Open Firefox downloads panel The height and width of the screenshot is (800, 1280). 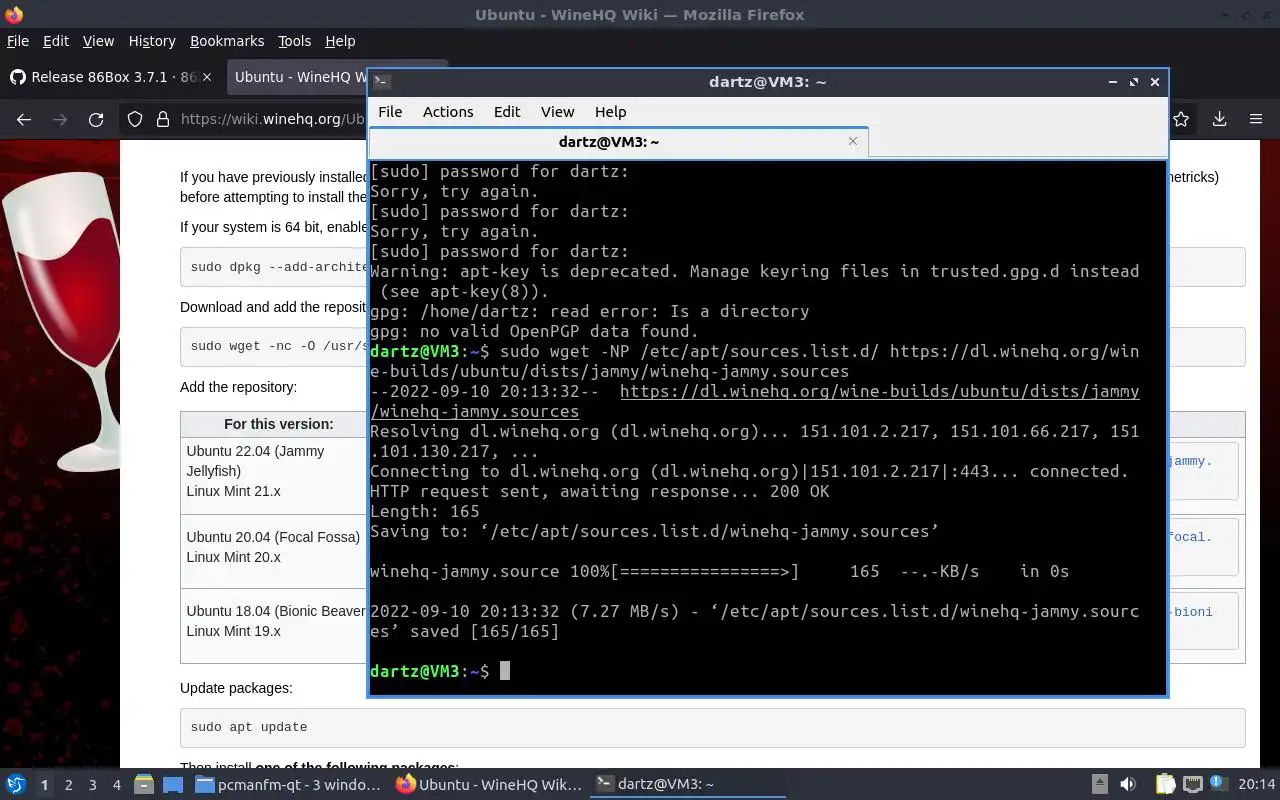click(1219, 119)
